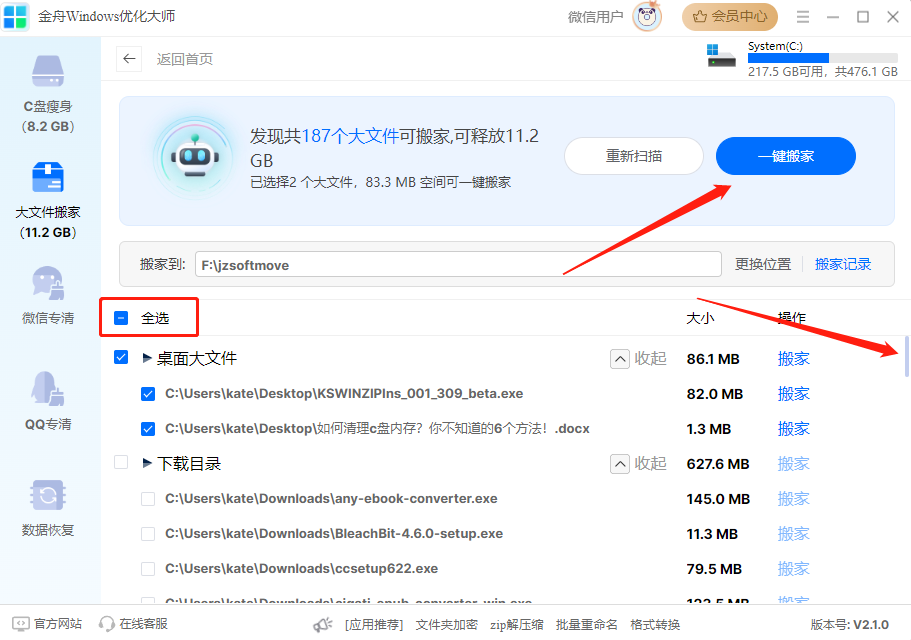Open 文件夹加密 from recommended apps
Image resolution: width=911 pixels, height=640 pixels.
coord(446,624)
